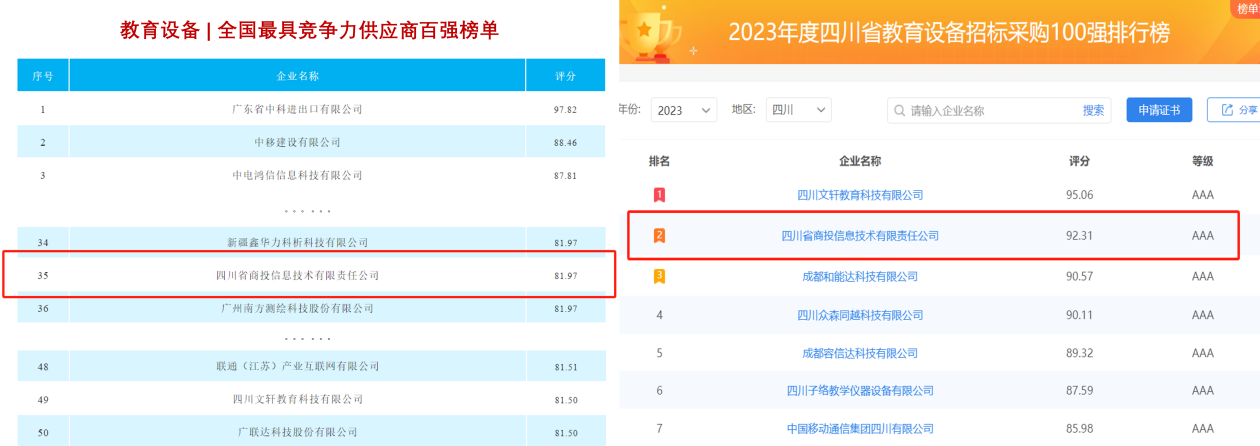Click the 序号 header in national list
Screen dimensions: 1260x446
click(x=43, y=76)
